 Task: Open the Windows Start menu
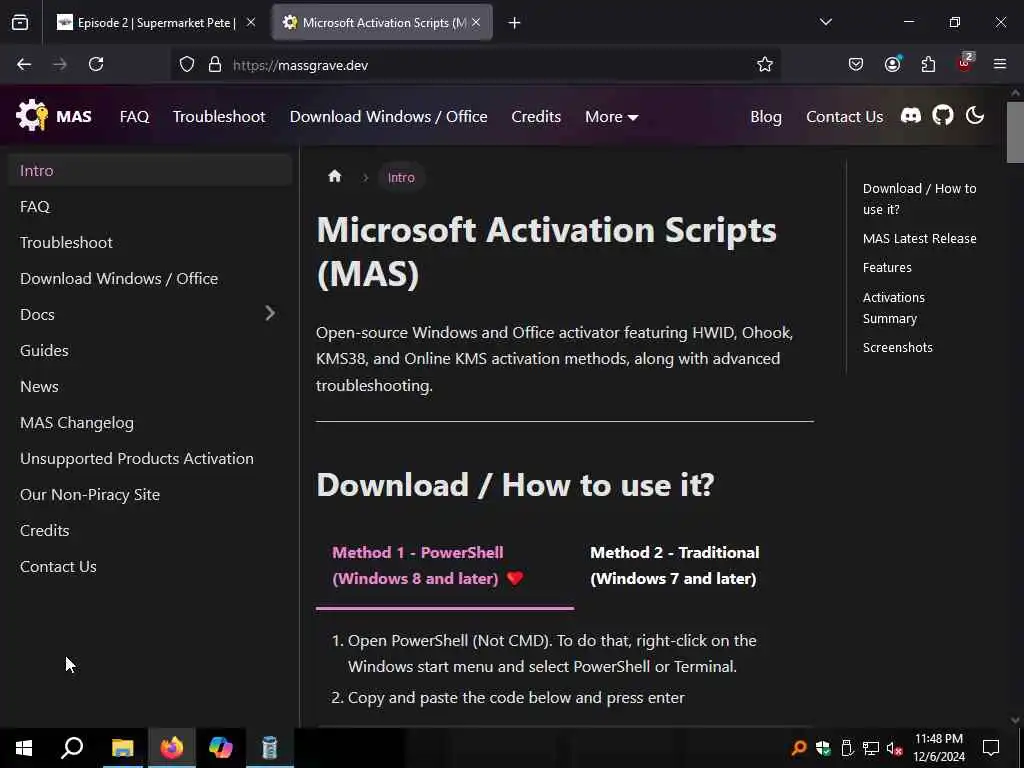[24, 747]
